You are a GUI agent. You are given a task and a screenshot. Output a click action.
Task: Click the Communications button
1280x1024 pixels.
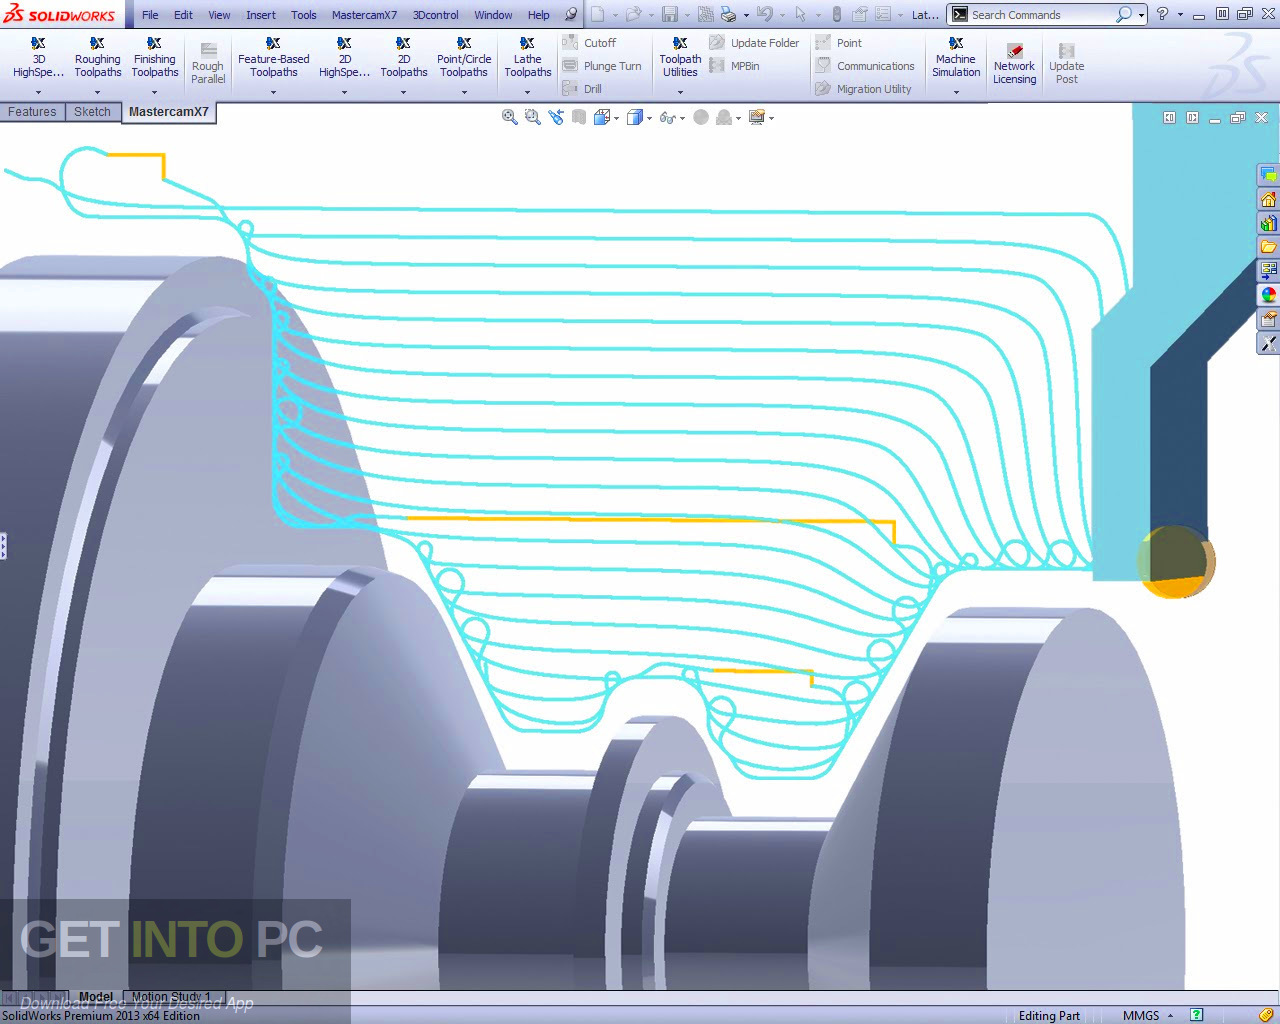coord(865,66)
